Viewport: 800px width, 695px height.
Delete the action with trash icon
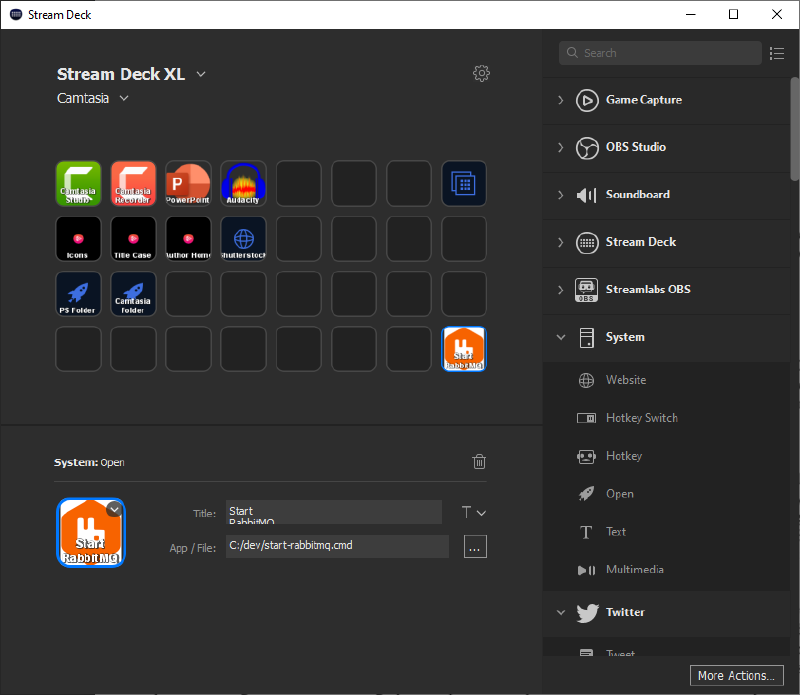(479, 461)
